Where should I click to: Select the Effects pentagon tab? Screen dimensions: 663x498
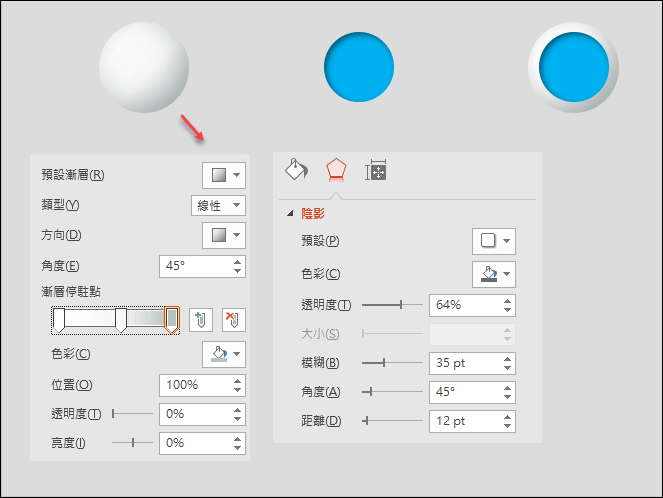(x=336, y=170)
